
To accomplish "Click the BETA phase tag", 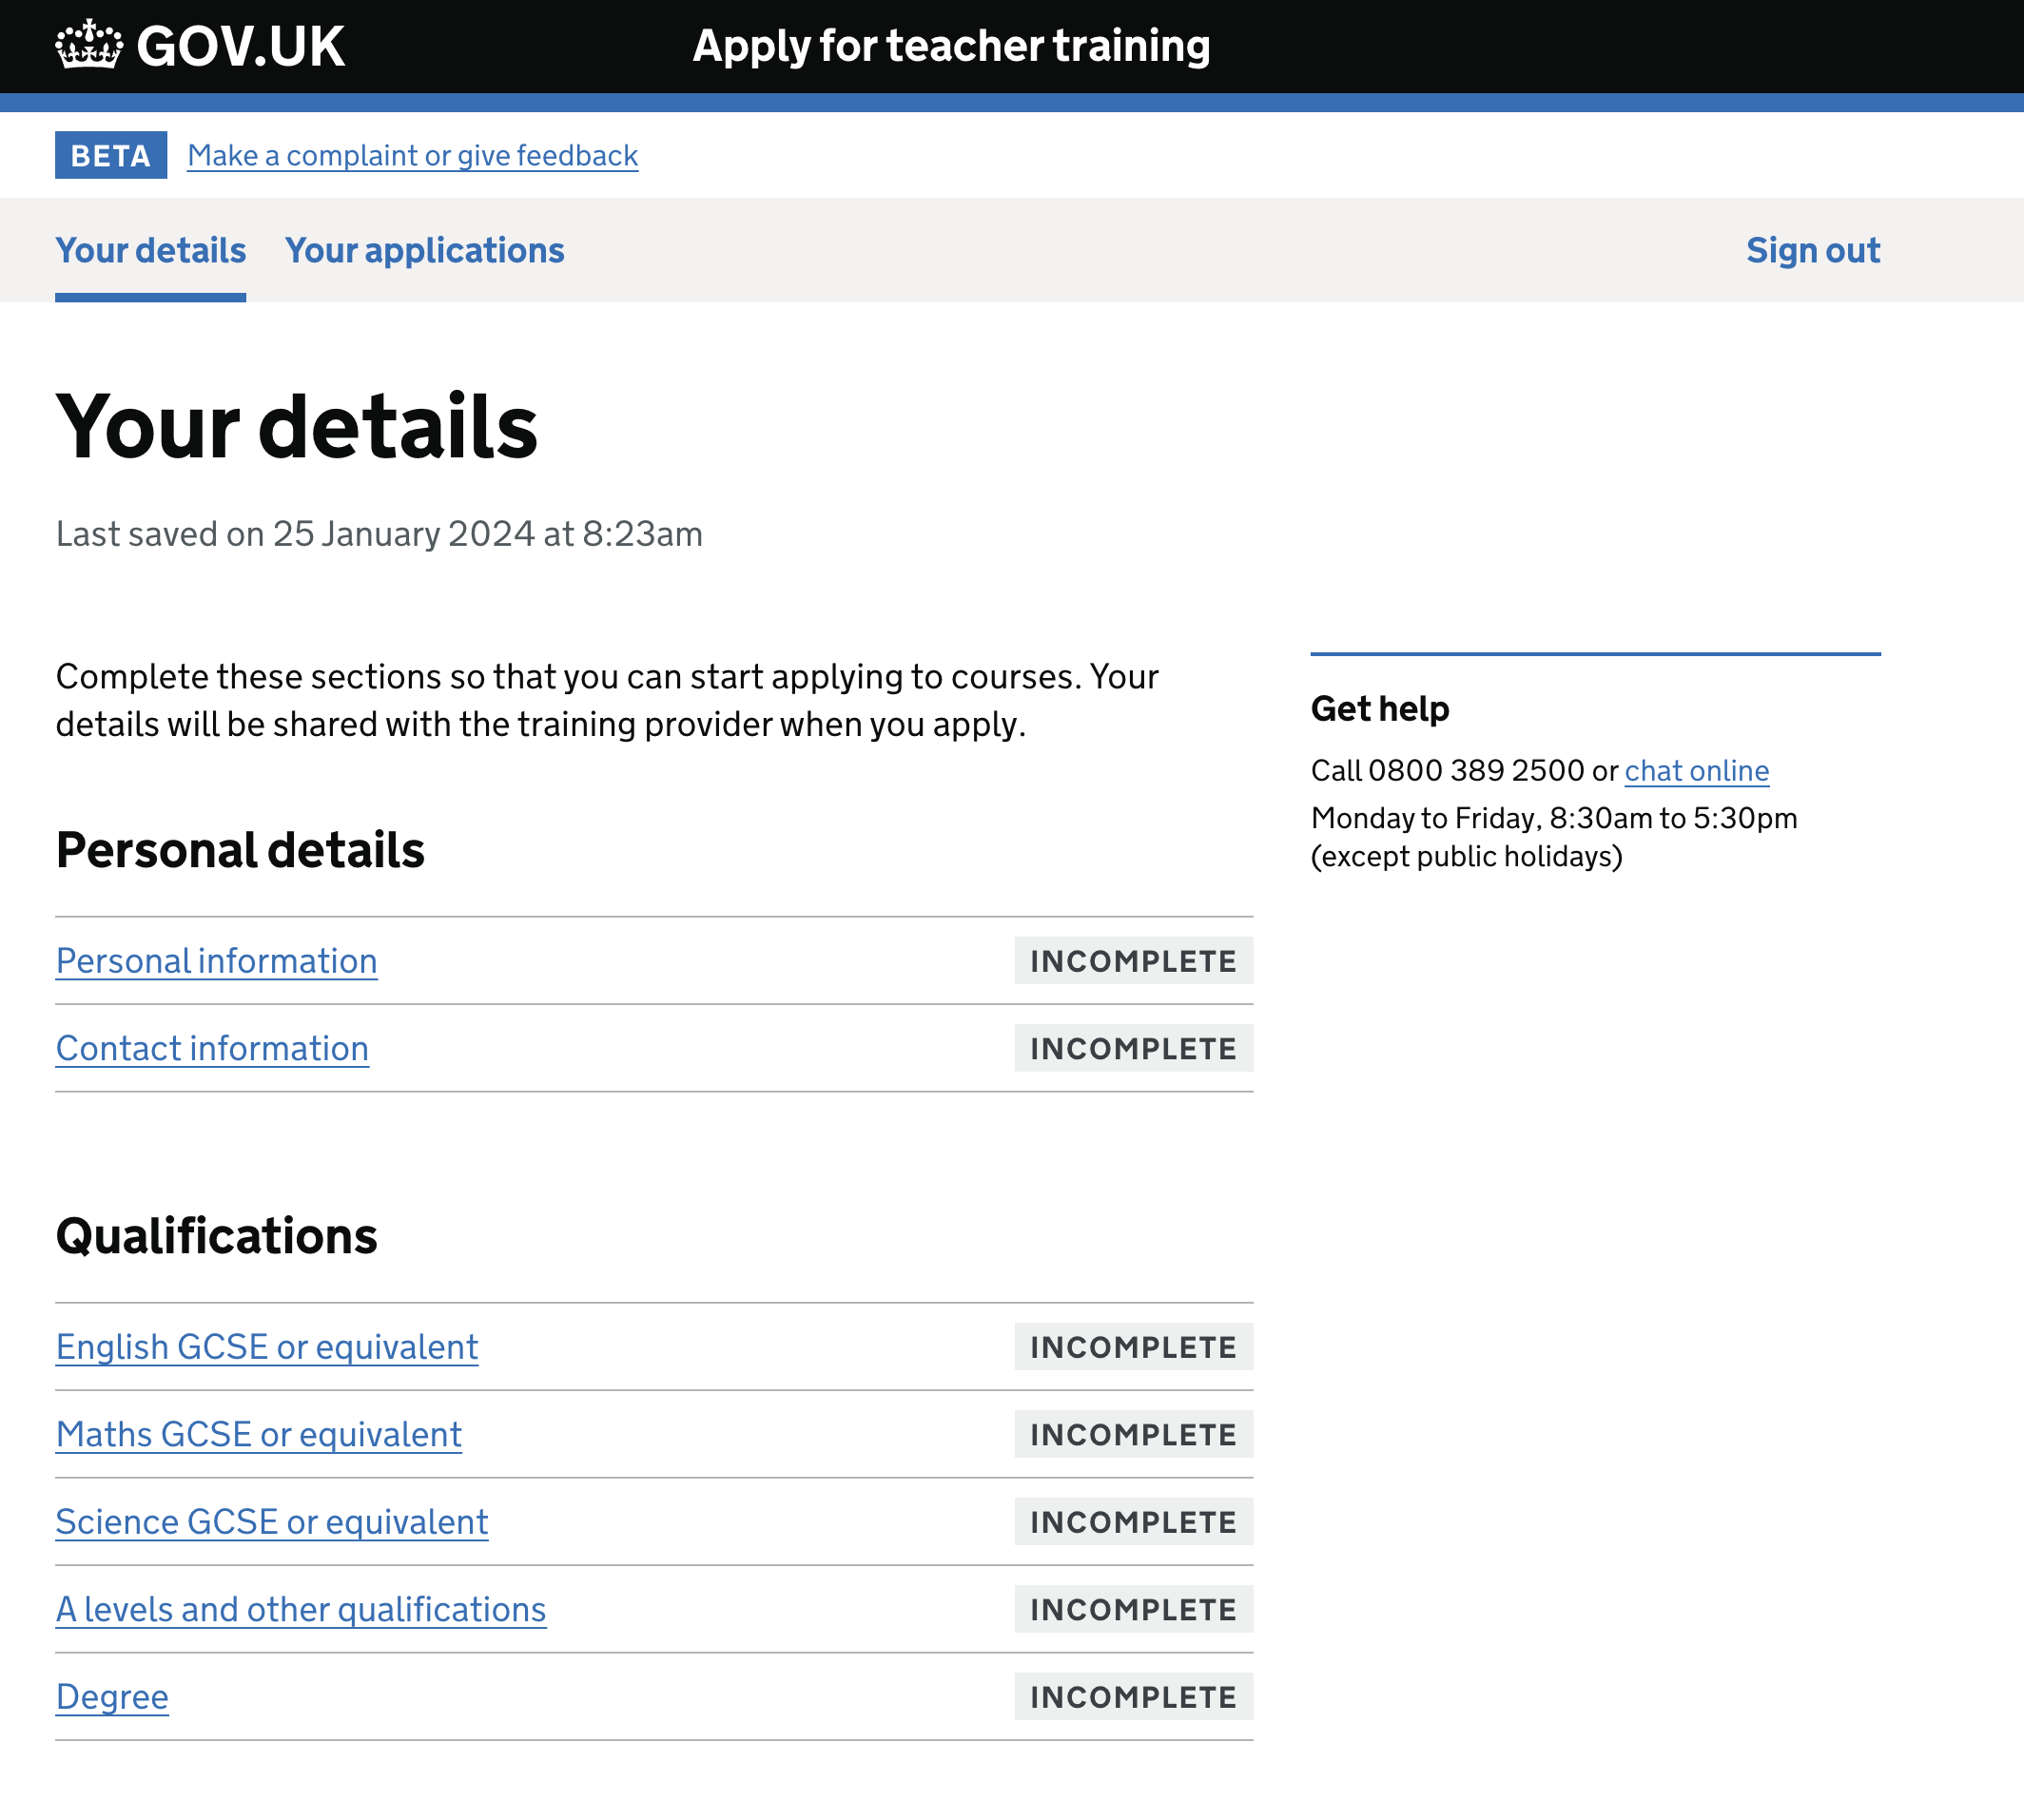I will 110,155.
